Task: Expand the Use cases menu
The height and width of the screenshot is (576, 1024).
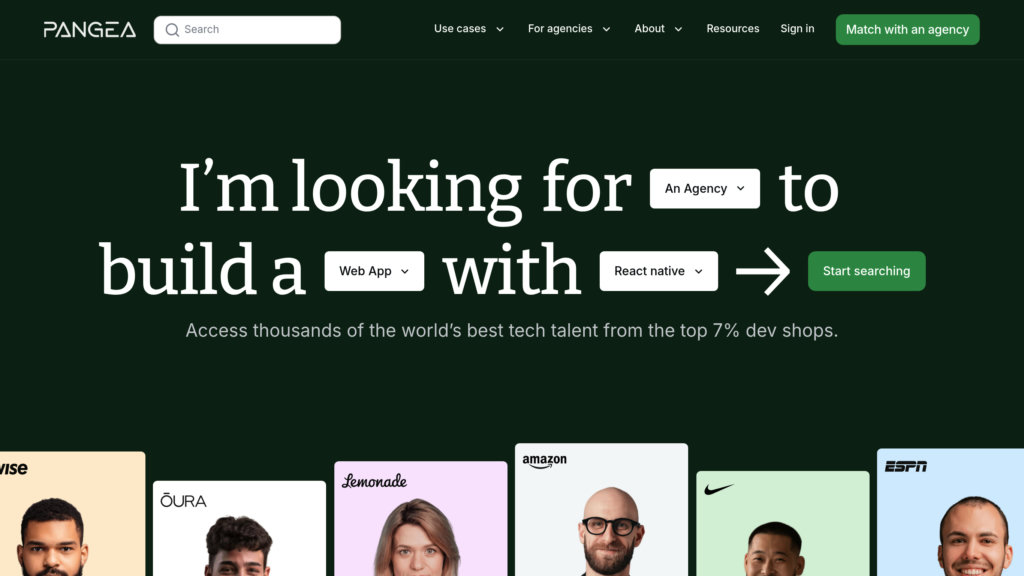Action: (469, 29)
